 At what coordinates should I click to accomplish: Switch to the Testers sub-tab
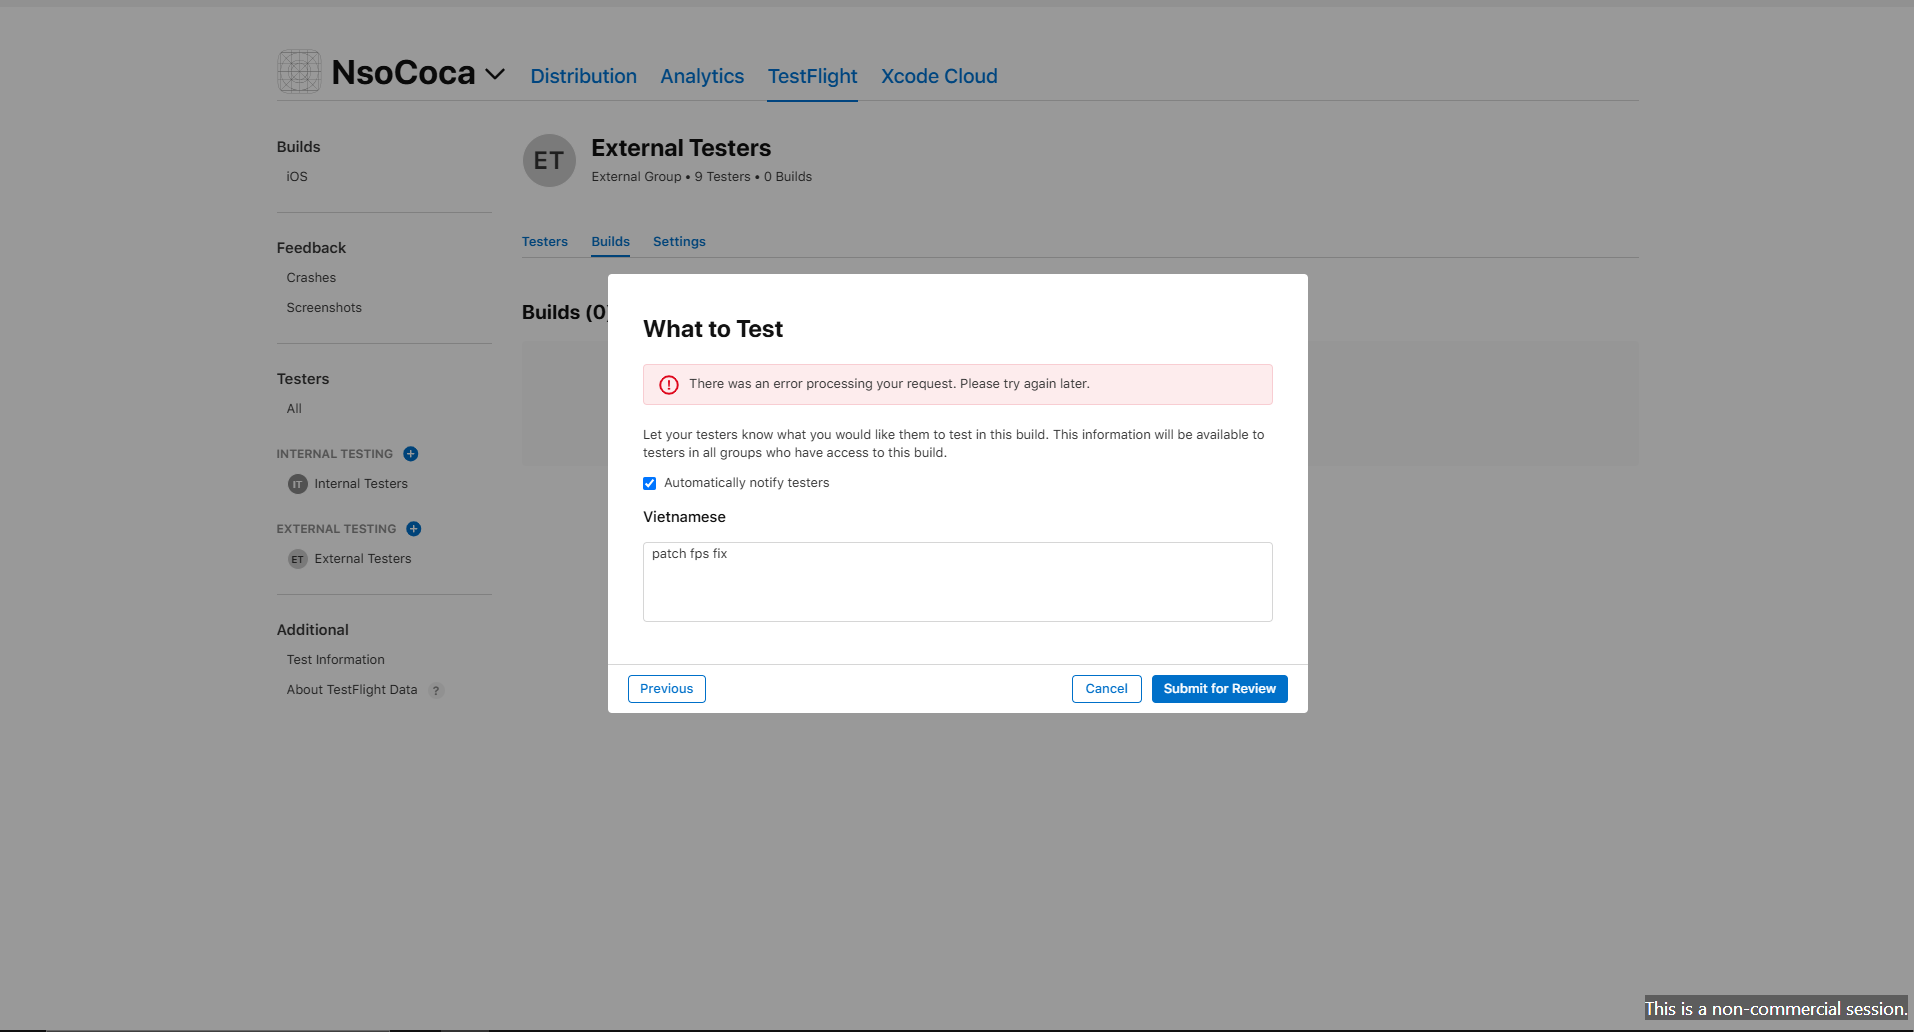click(x=545, y=242)
